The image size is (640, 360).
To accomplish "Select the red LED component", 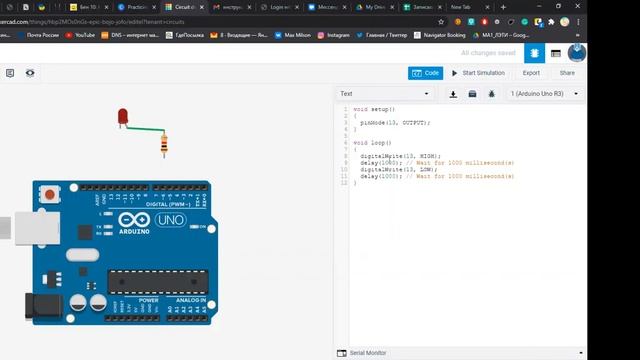I will [122, 118].
